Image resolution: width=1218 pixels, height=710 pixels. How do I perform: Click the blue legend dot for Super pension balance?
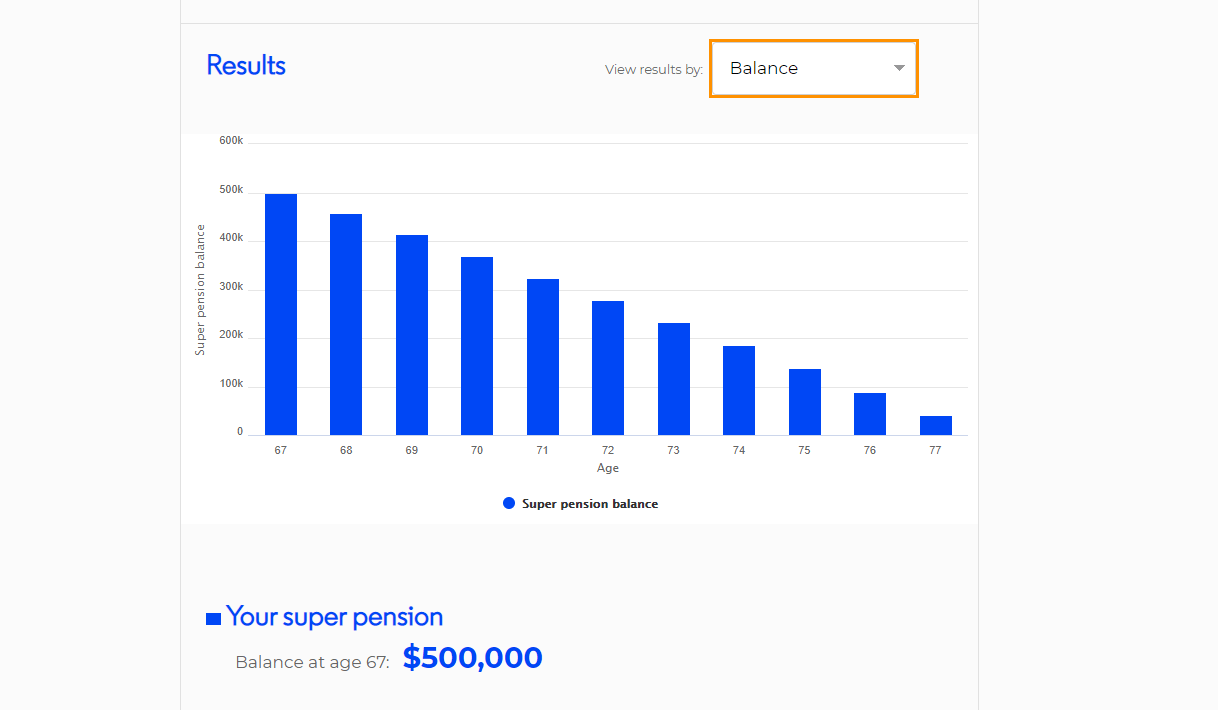[509, 504]
